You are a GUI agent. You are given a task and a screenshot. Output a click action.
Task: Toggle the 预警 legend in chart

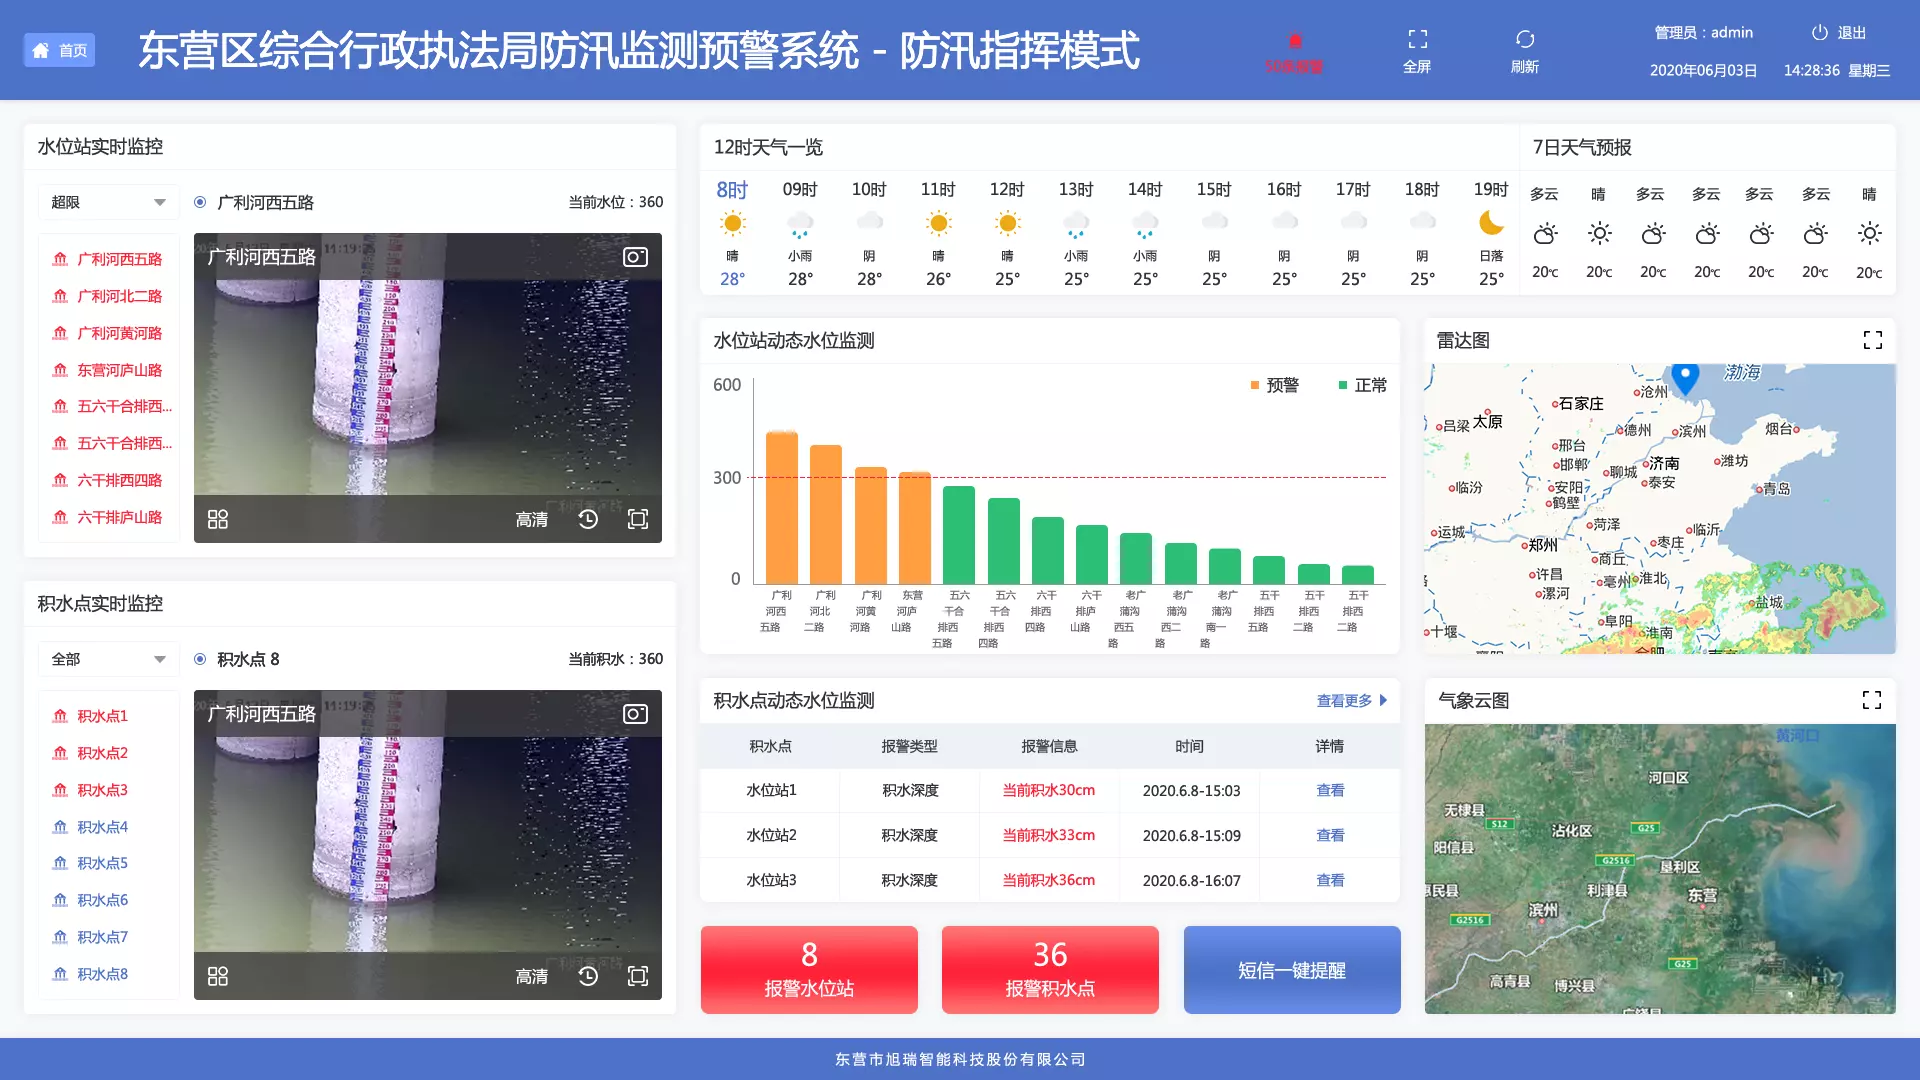[1275, 385]
